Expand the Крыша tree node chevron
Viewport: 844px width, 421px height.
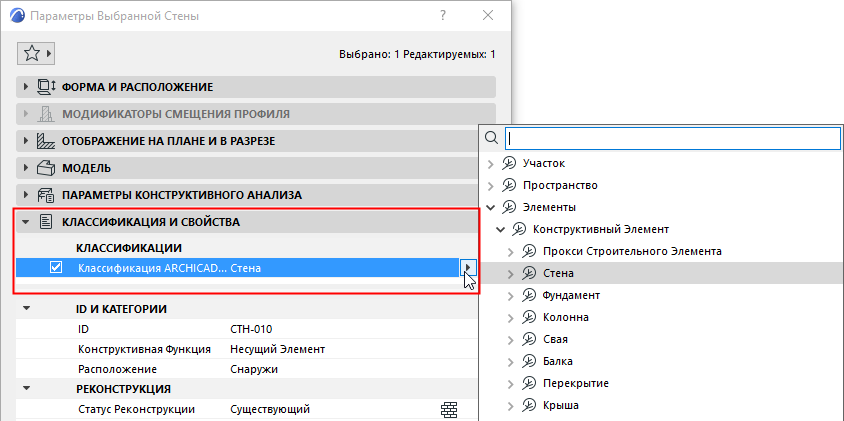pyautogui.click(x=511, y=405)
